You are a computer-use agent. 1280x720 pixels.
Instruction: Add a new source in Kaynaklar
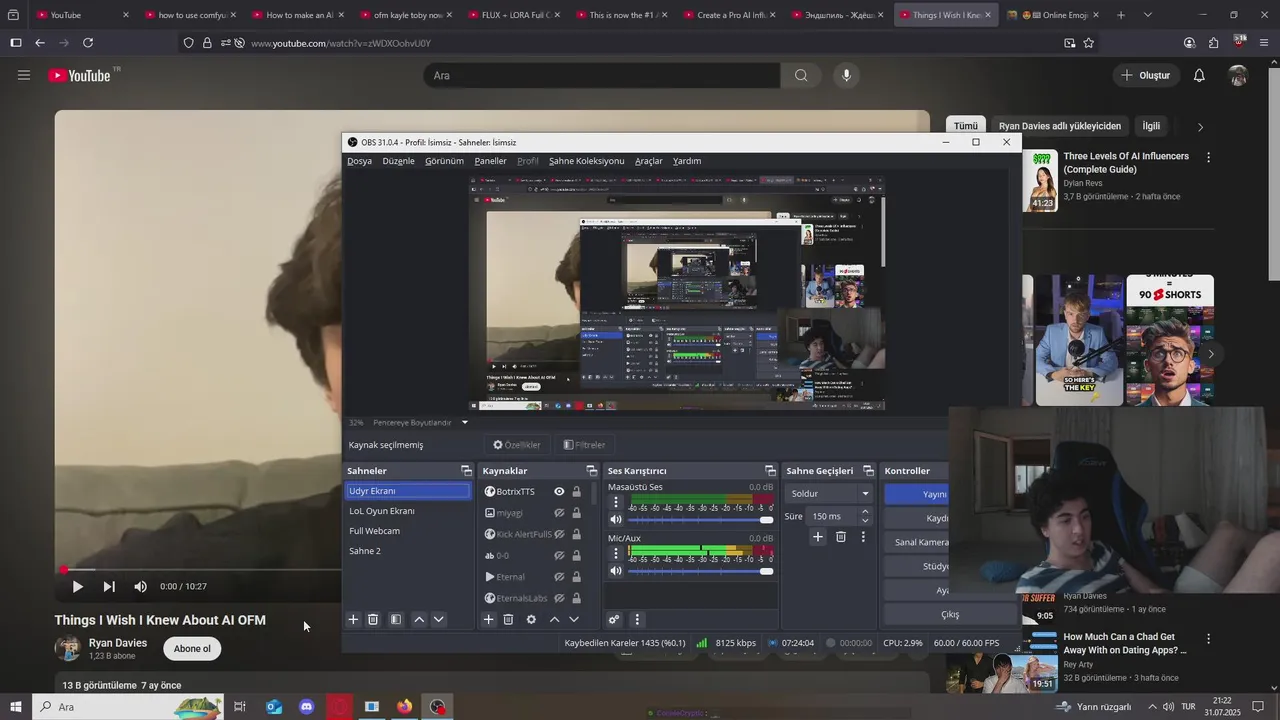point(489,620)
